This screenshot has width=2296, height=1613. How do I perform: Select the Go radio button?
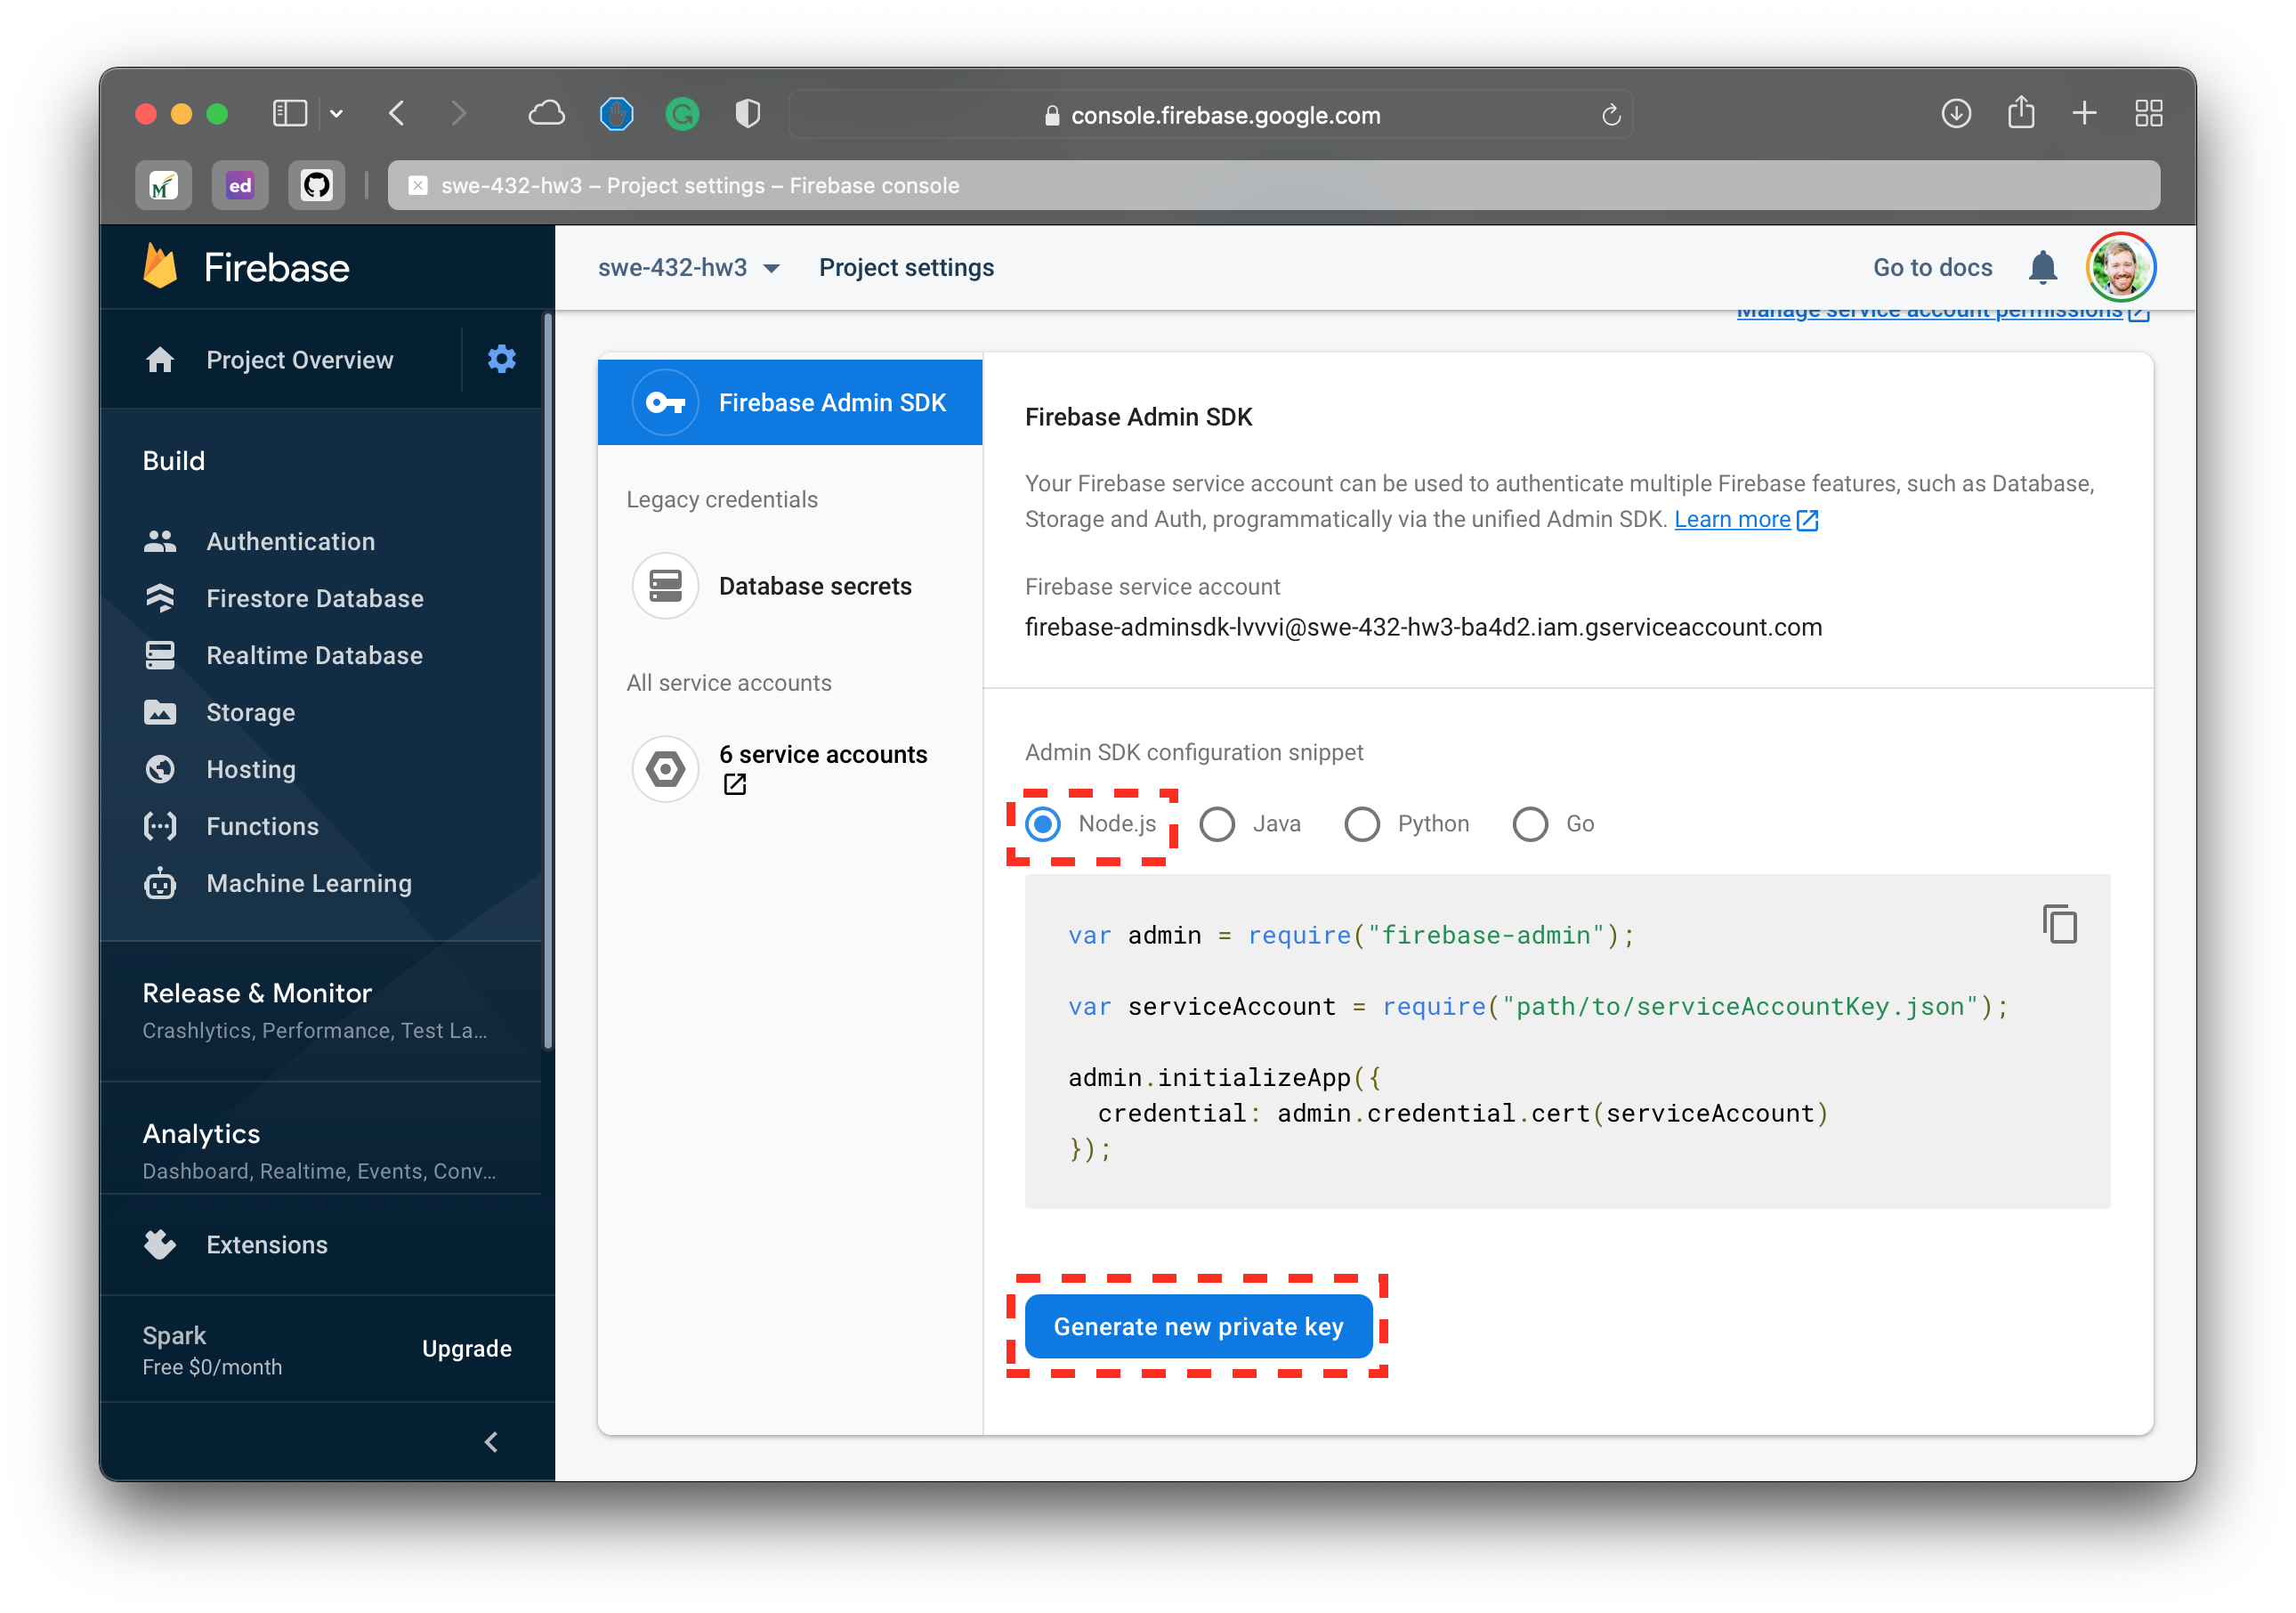[x=1533, y=823]
